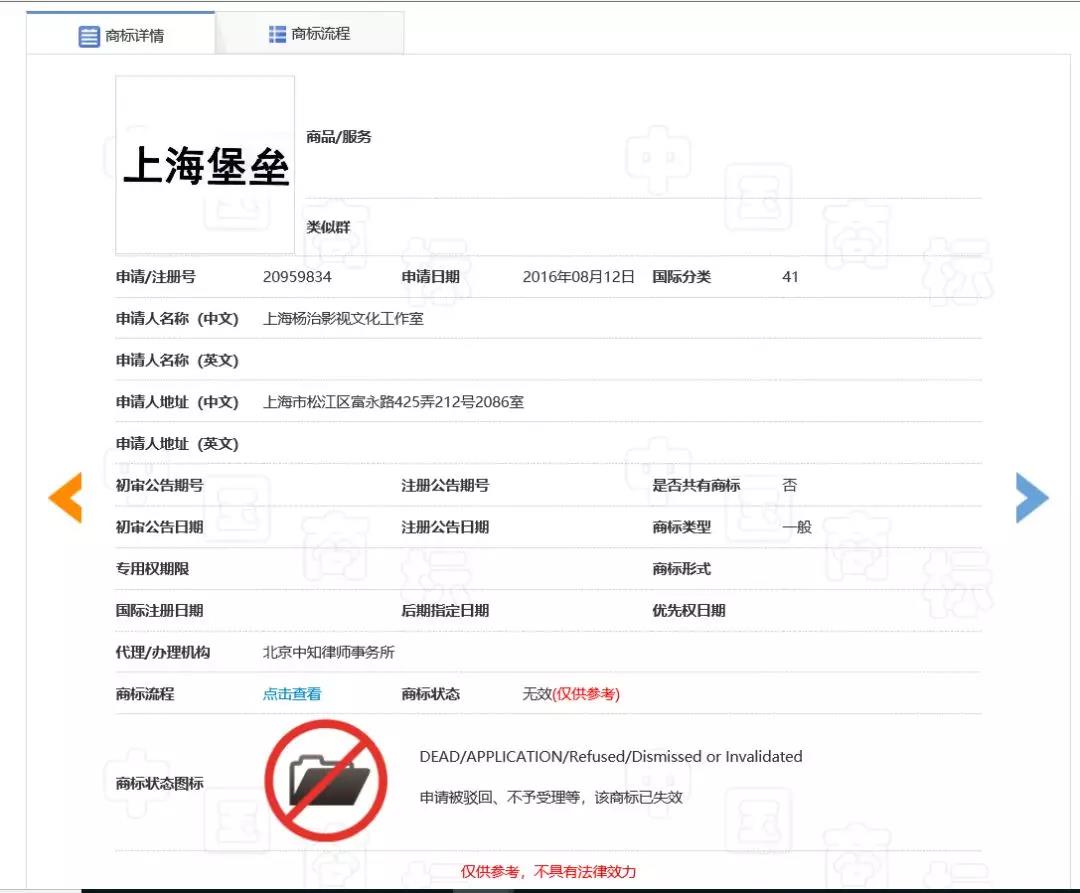Click the applicant address in 松江区
Image resolution: width=1080 pixels, height=893 pixels.
(x=393, y=402)
